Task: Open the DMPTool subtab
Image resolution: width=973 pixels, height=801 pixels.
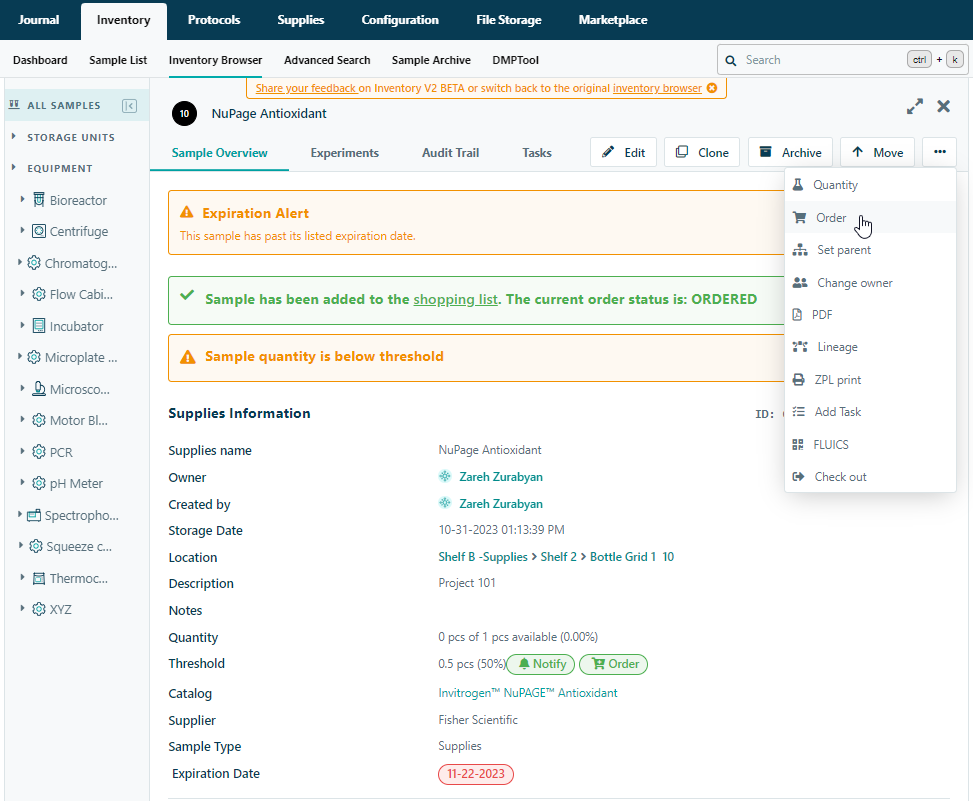Action: click(515, 60)
